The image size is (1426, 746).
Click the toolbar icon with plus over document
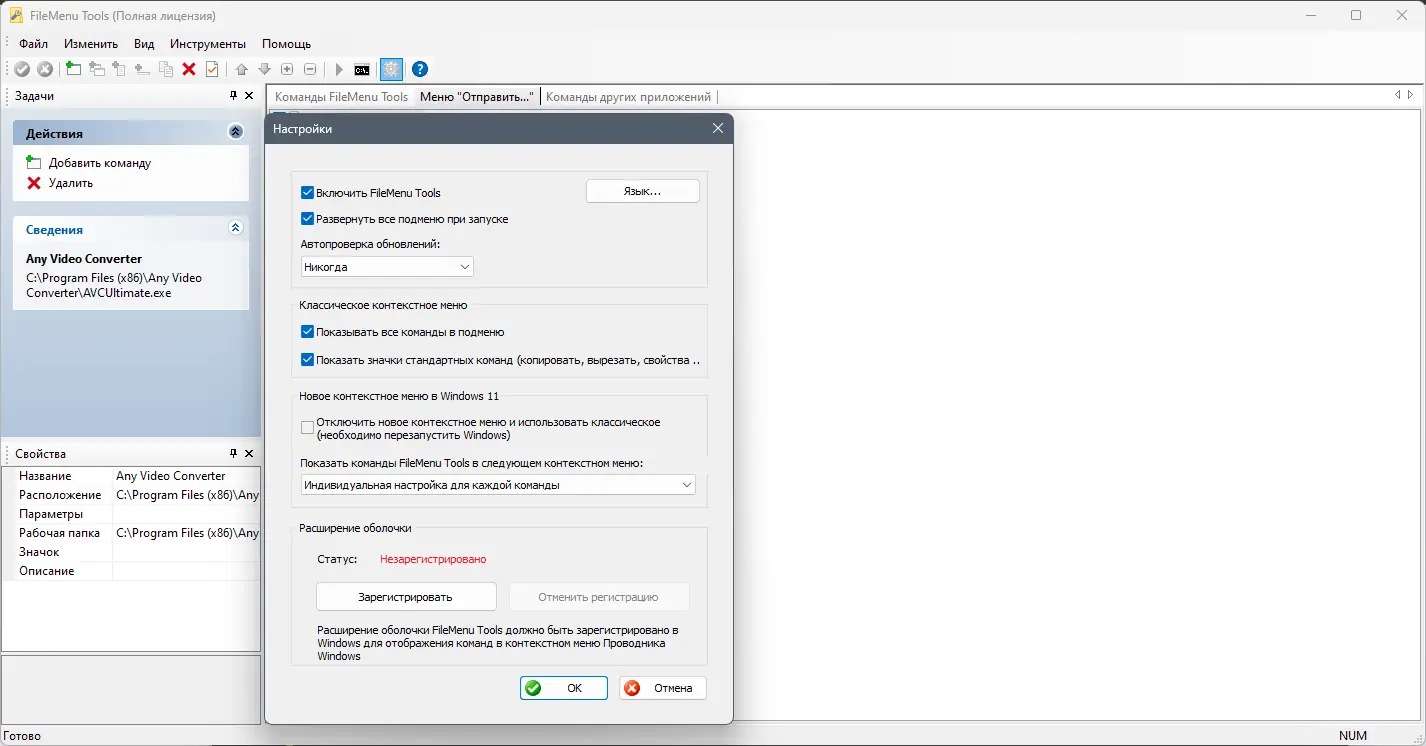tap(119, 69)
